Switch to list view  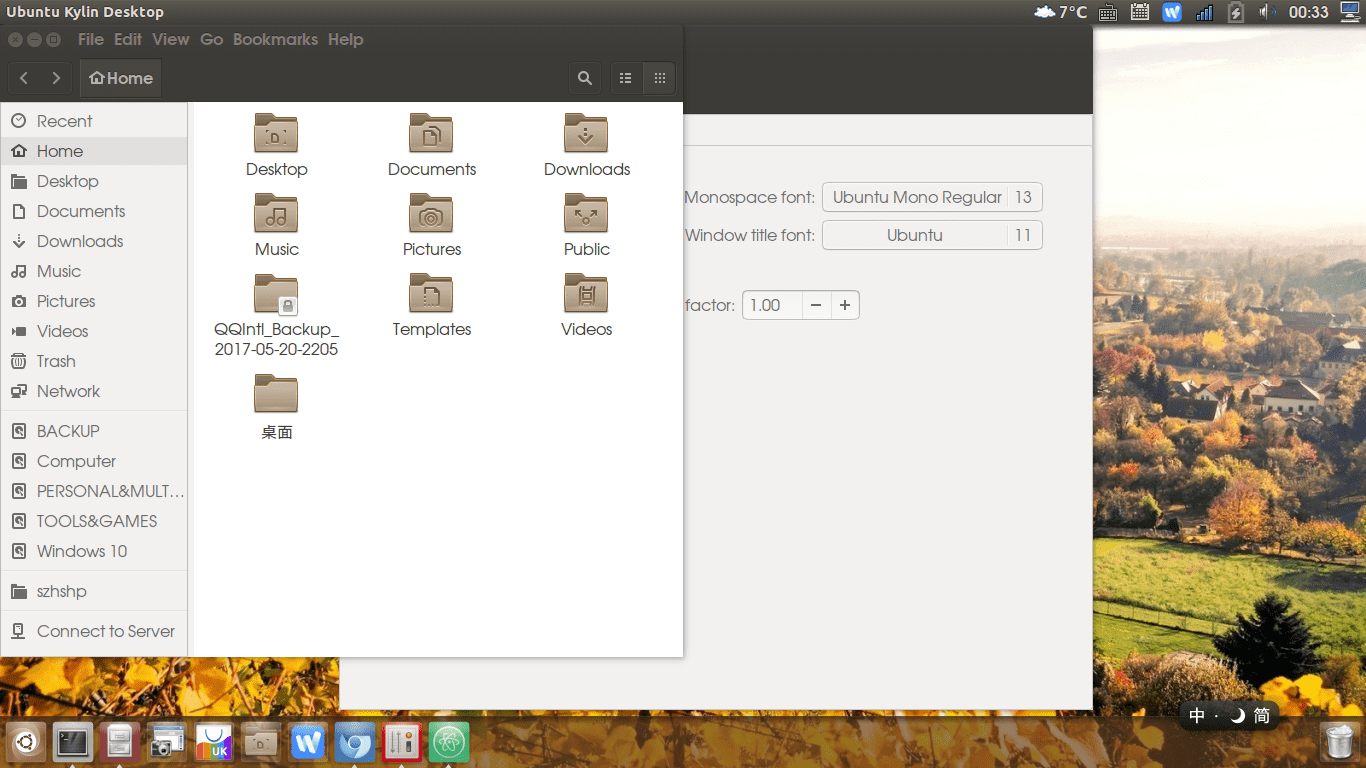626,78
